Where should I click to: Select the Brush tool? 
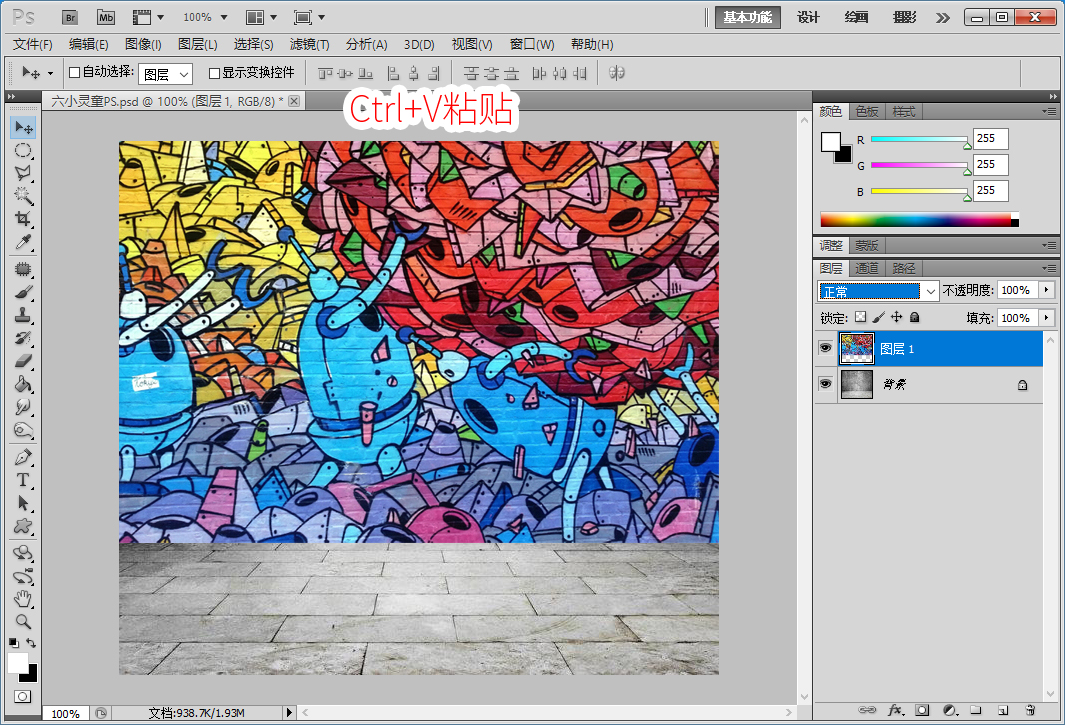click(x=23, y=292)
